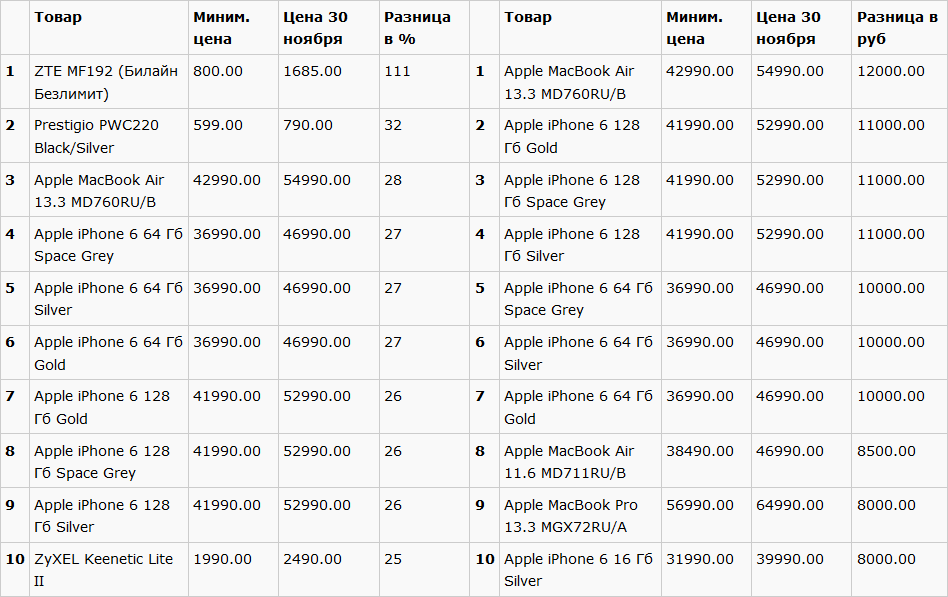The height and width of the screenshot is (597, 948).
Task: Select the 2490.00 price cell
Action: (x=312, y=559)
